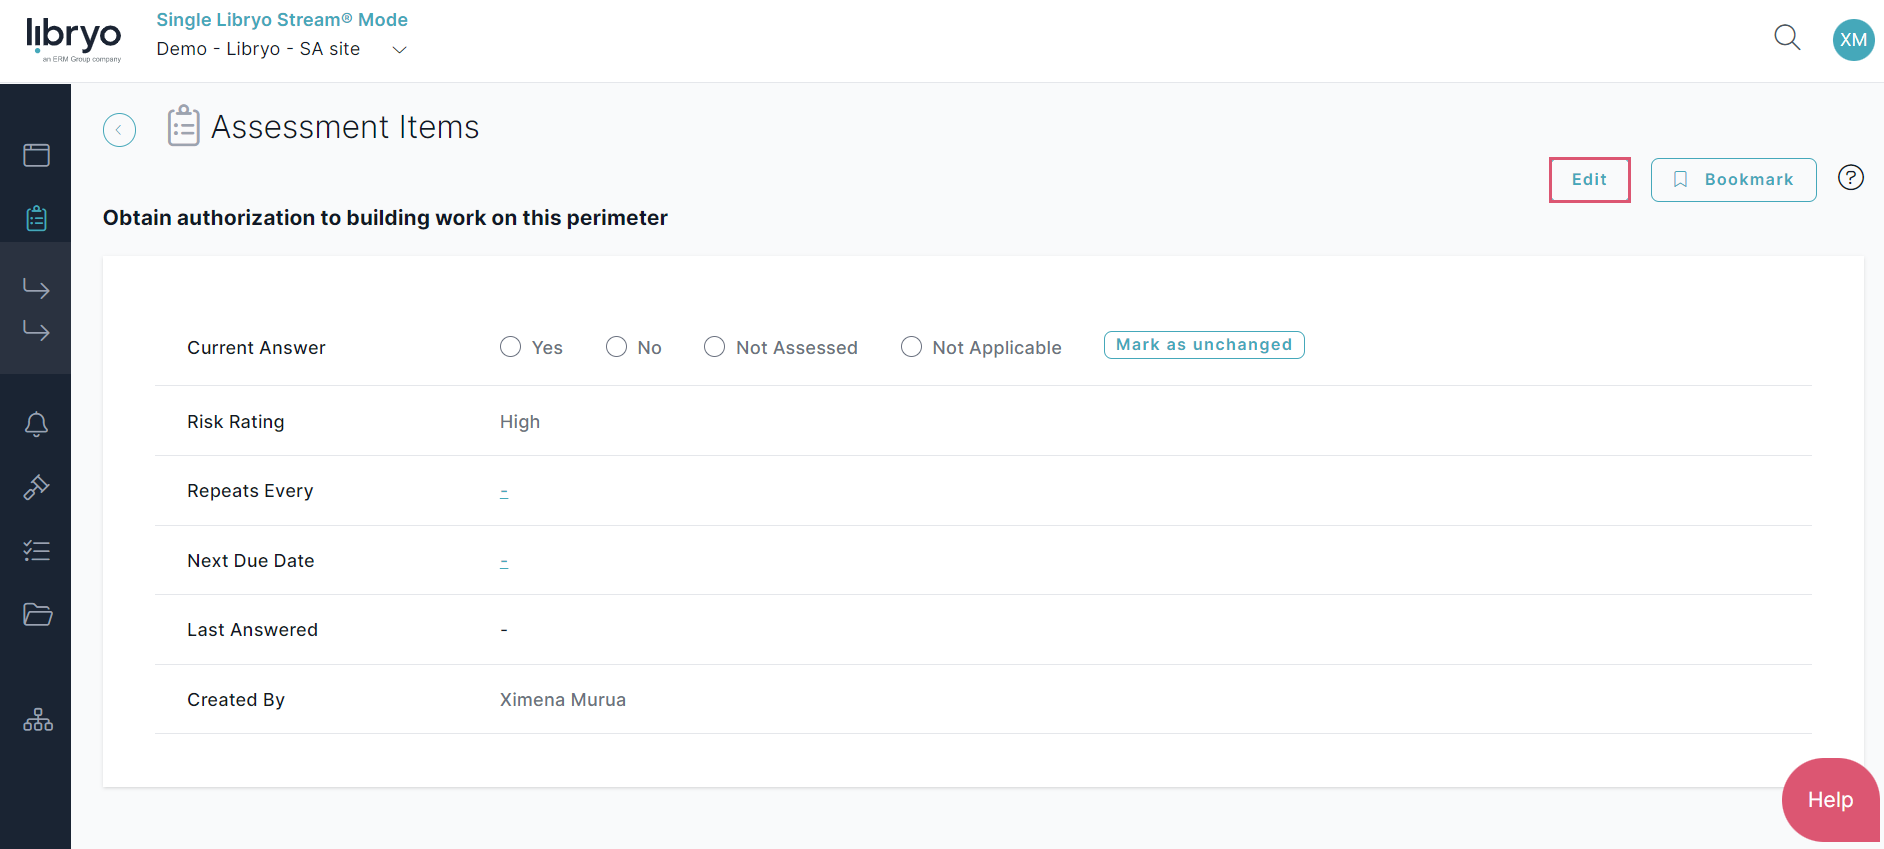Screen dimensions: 1884x849
Task: Click Single Libryo Stream Mode label
Action: 282,20
